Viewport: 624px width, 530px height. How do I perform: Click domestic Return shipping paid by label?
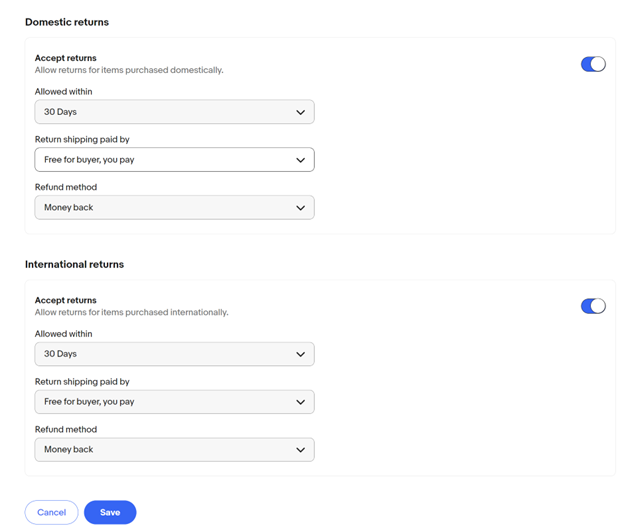click(82, 139)
